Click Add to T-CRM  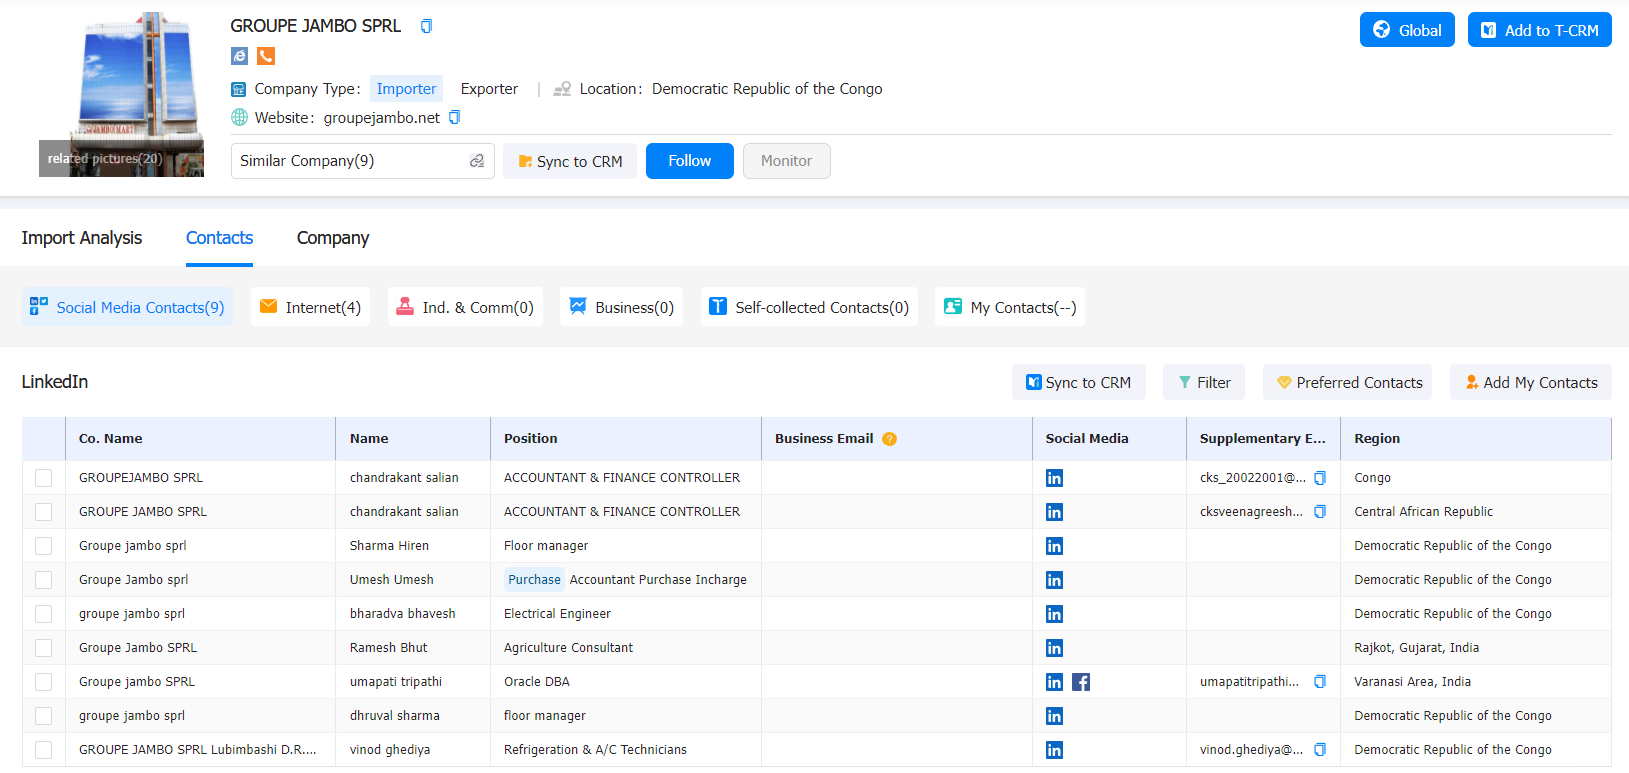click(1539, 30)
